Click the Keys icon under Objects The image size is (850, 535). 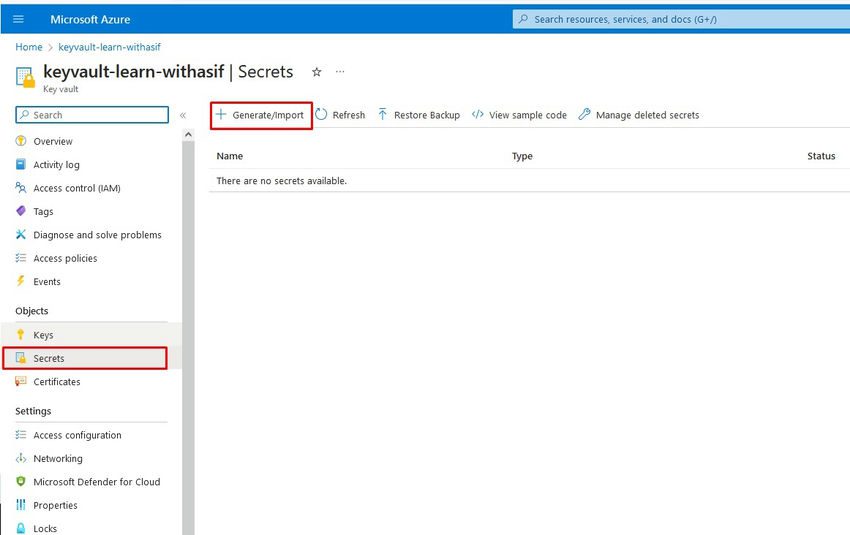(x=21, y=334)
